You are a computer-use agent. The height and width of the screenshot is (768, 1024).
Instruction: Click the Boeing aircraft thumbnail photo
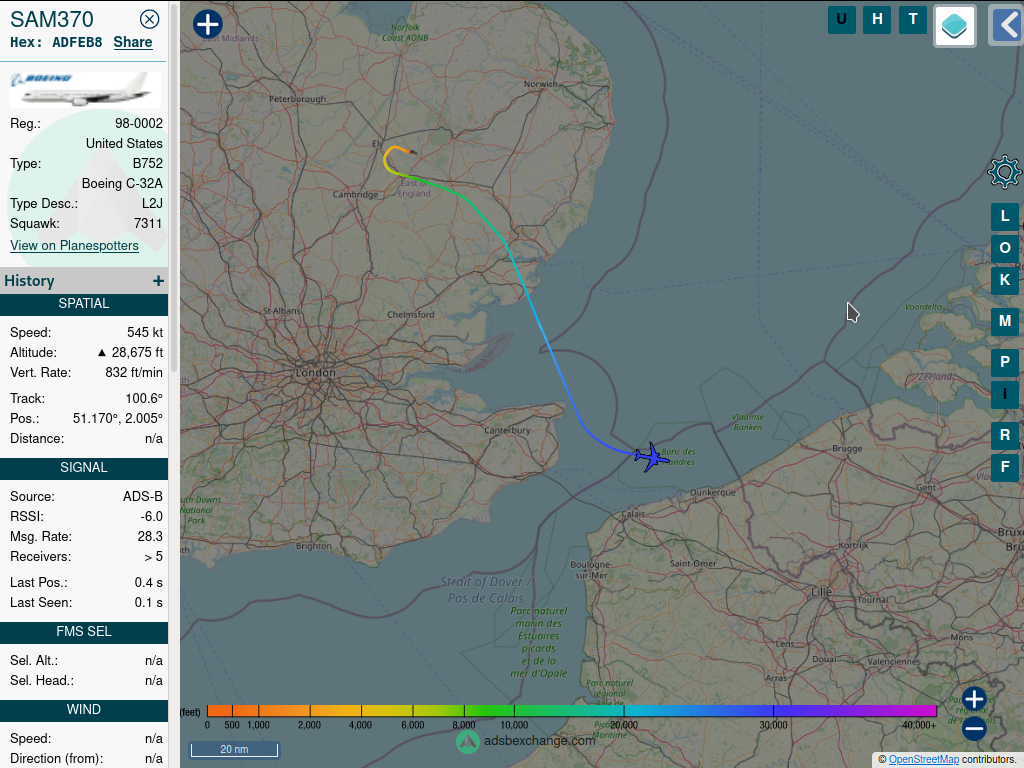point(85,89)
